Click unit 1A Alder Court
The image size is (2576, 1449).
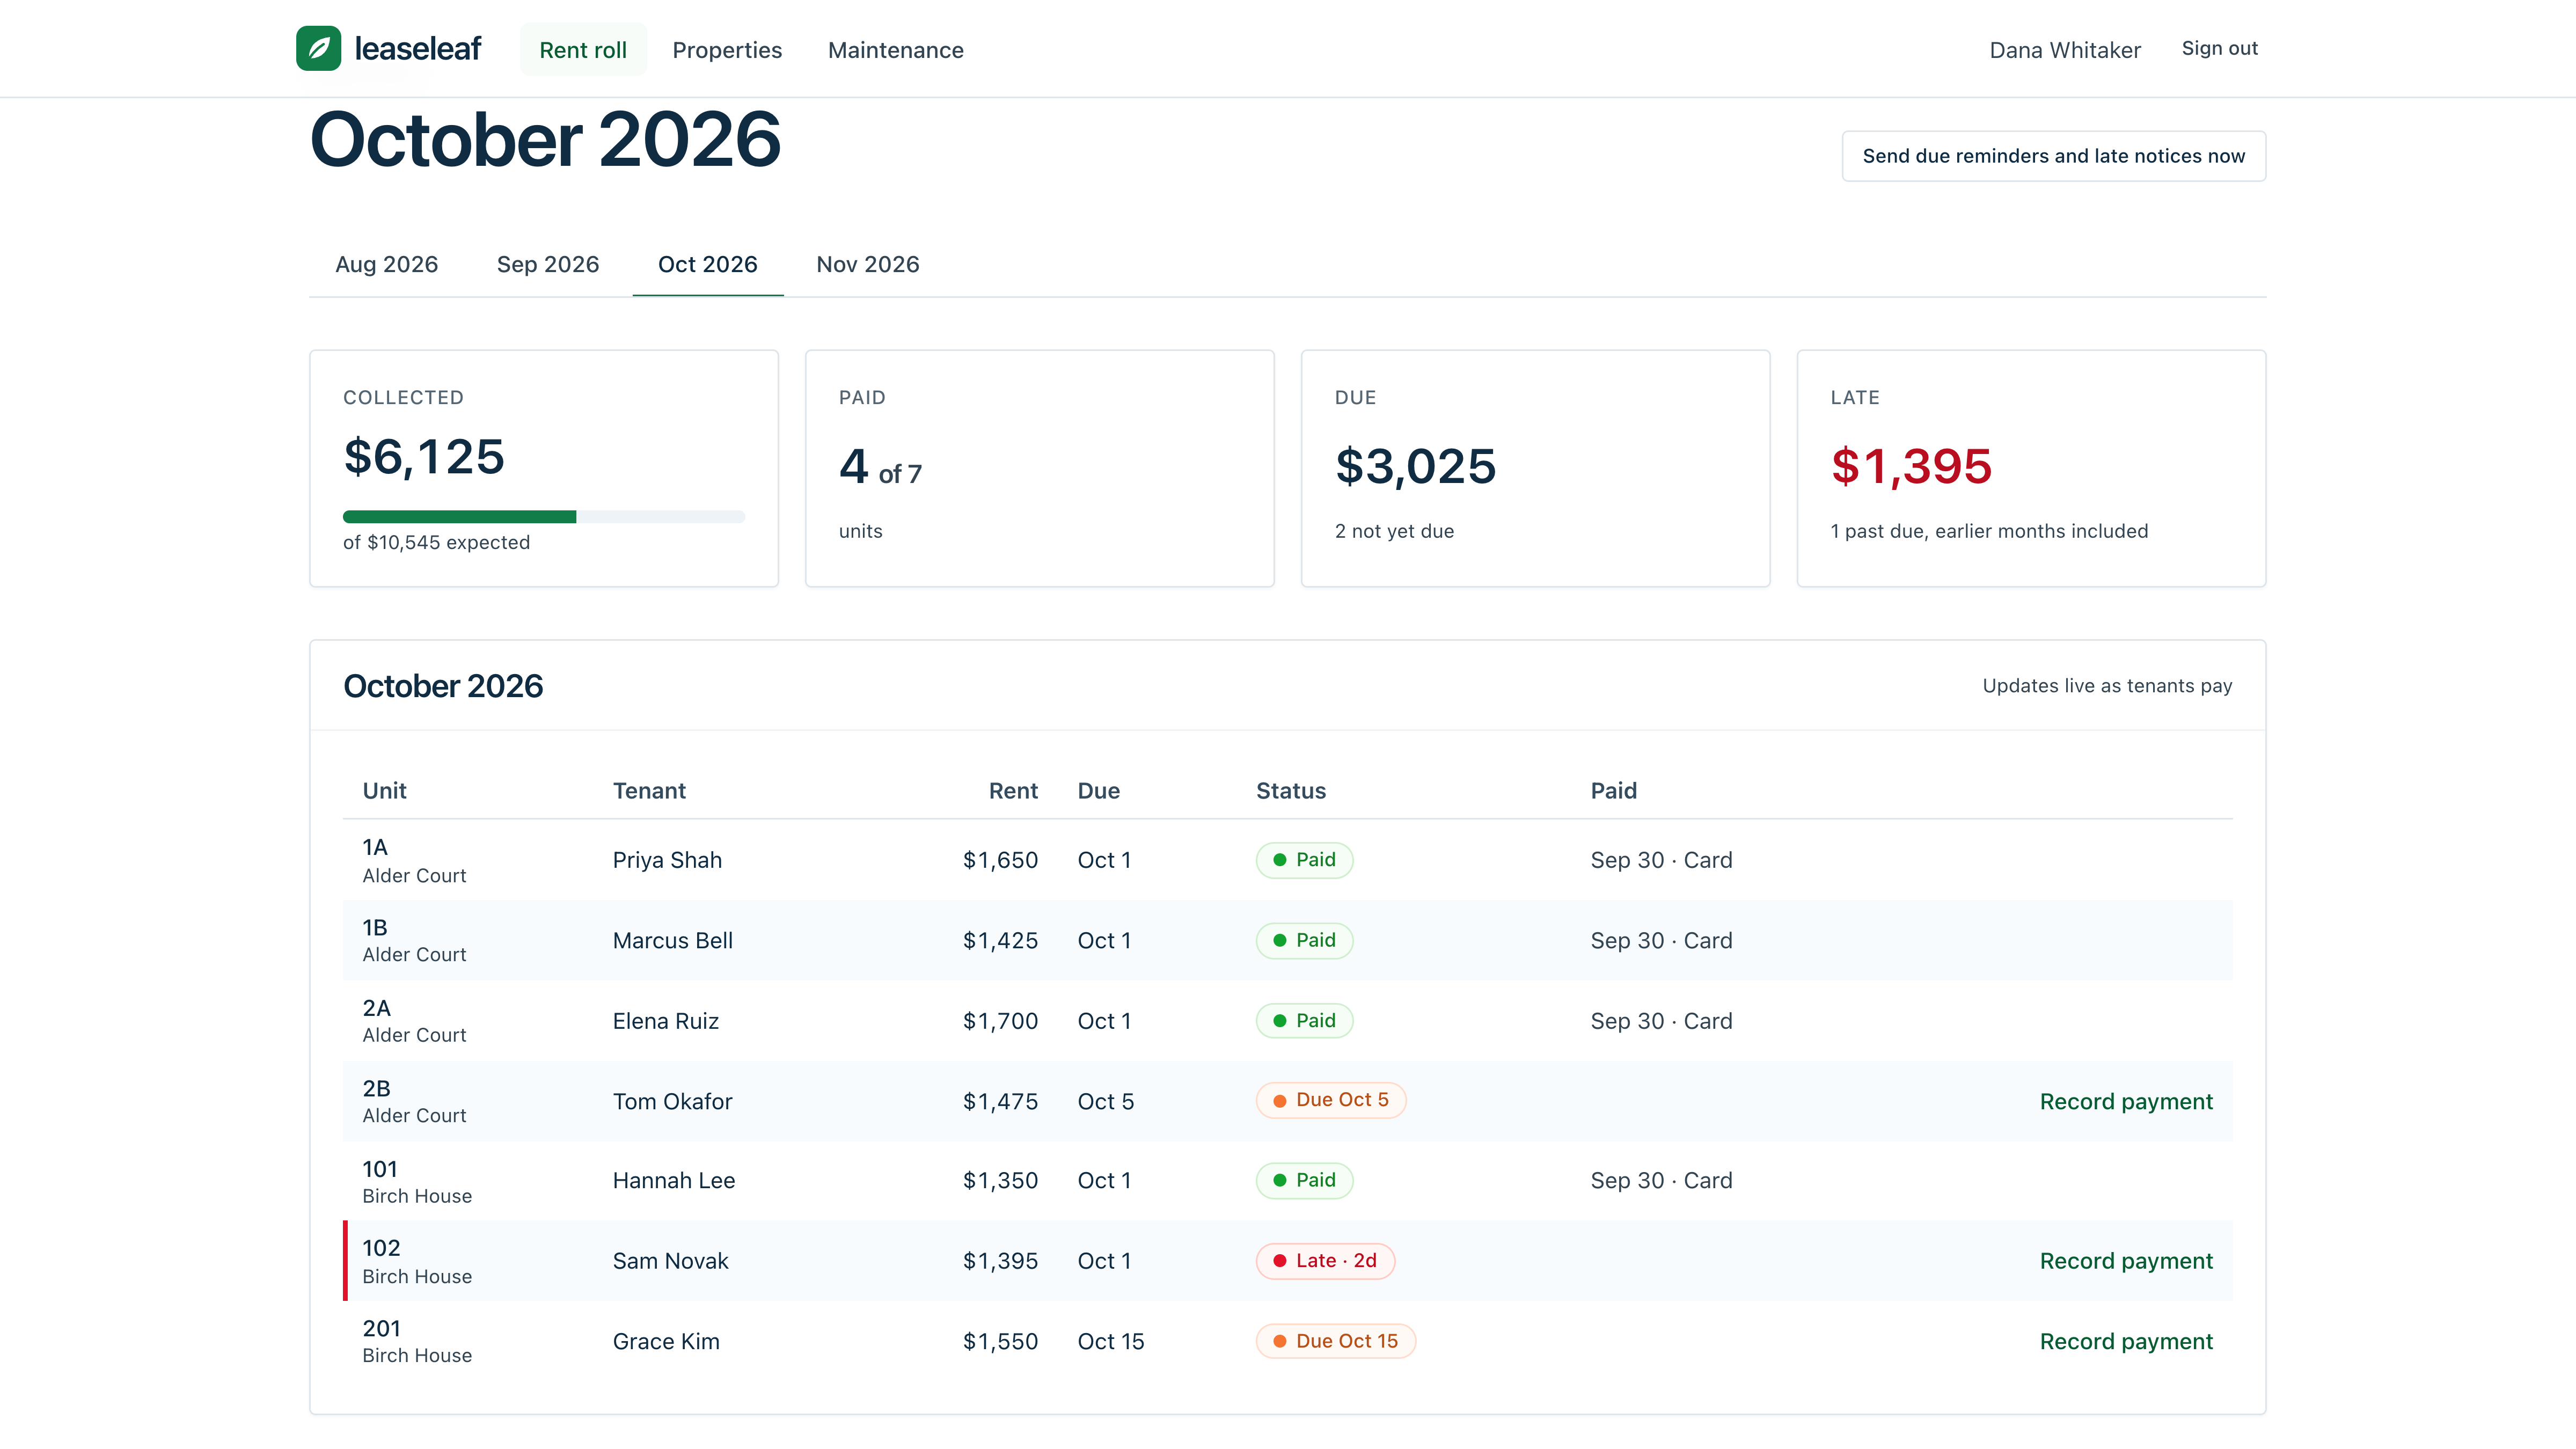pos(414,860)
